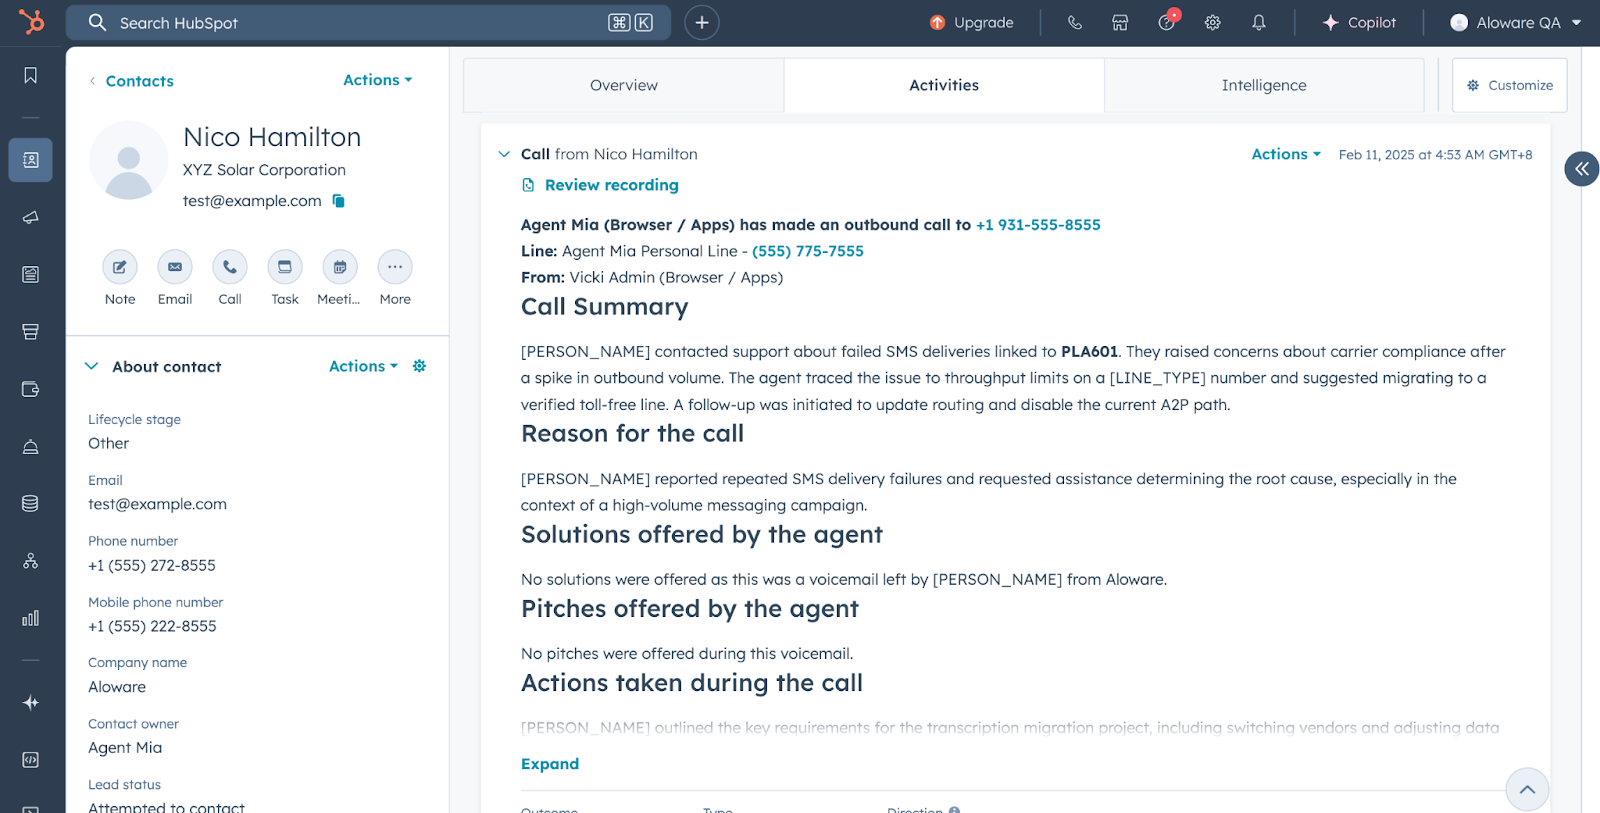Open Bookmarks in the left sidebar
The height and width of the screenshot is (813, 1600).
click(31, 76)
